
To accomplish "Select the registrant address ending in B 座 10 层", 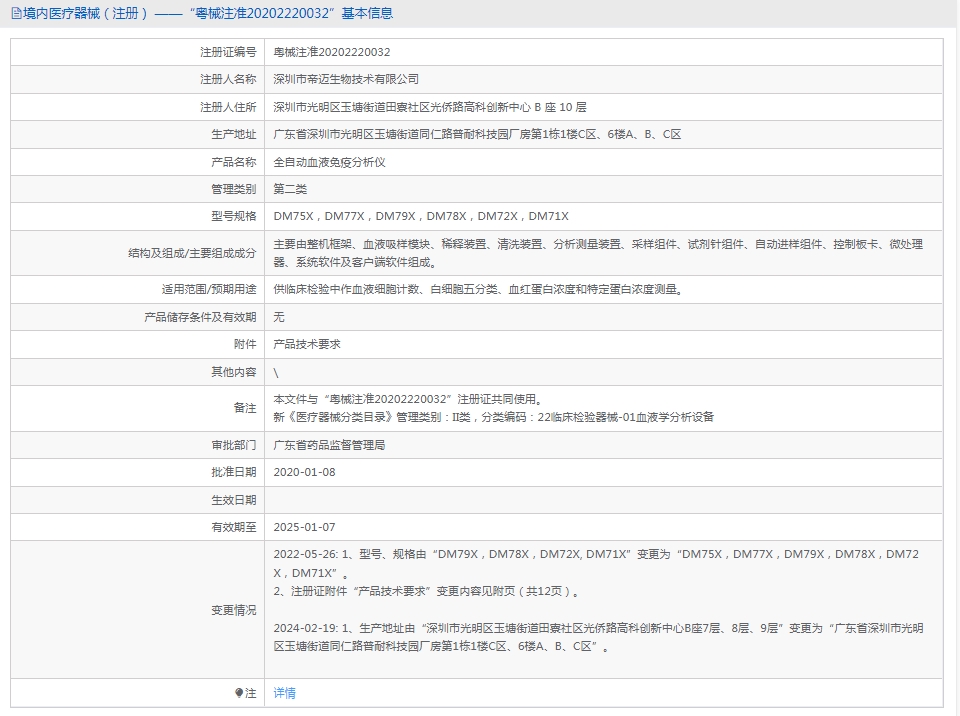I will [x=430, y=107].
